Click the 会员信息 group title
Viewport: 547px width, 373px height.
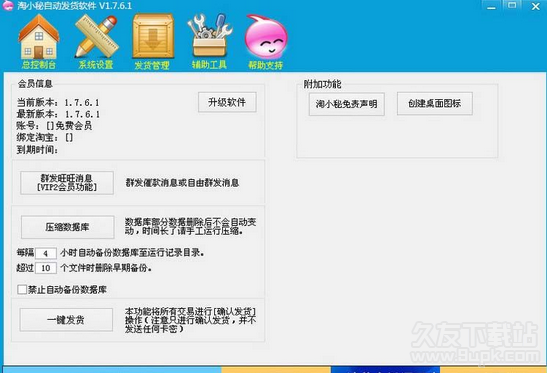click(35, 84)
